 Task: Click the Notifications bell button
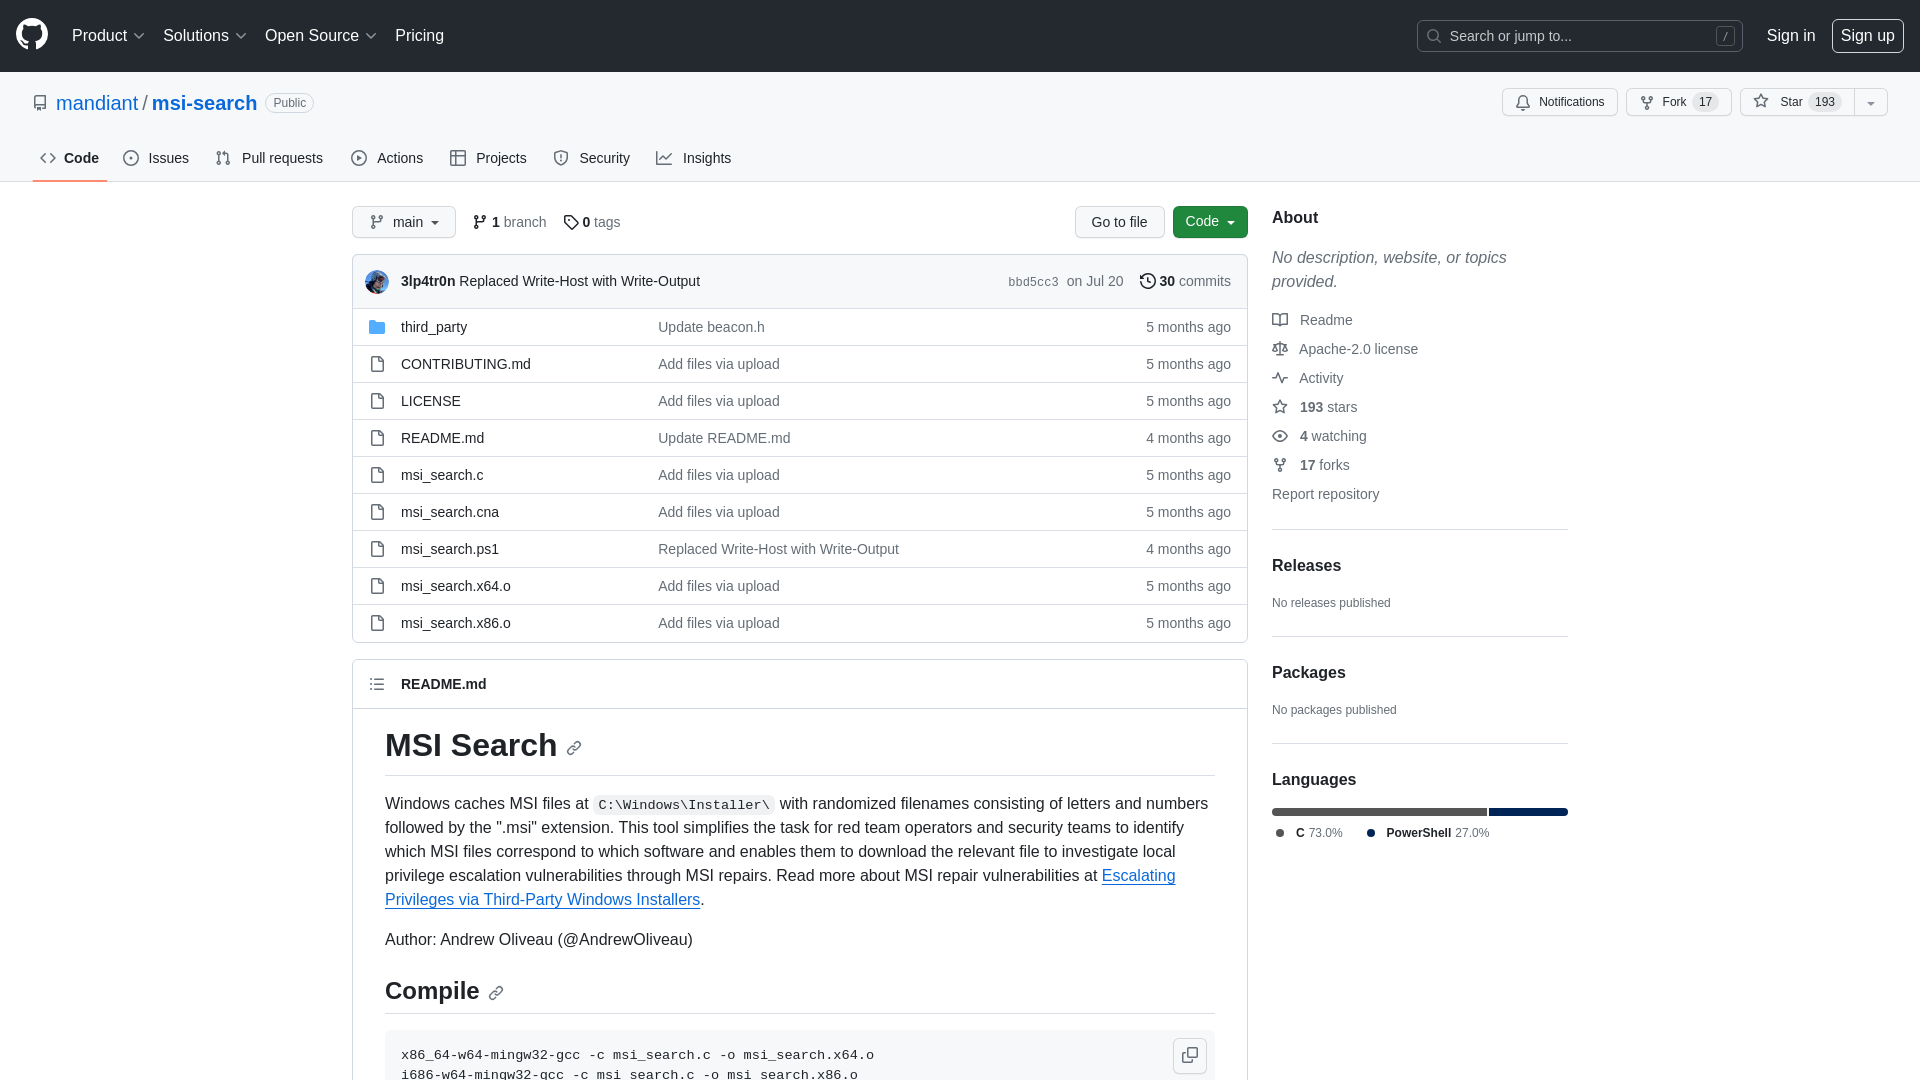[1559, 102]
